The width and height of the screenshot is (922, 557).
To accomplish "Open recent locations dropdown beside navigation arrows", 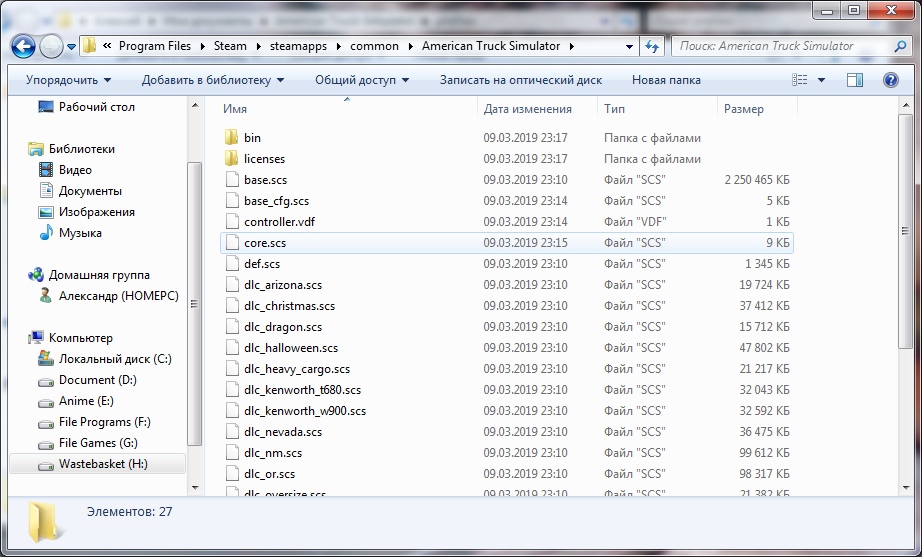I will pyautogui.click(x=71, y=46).
